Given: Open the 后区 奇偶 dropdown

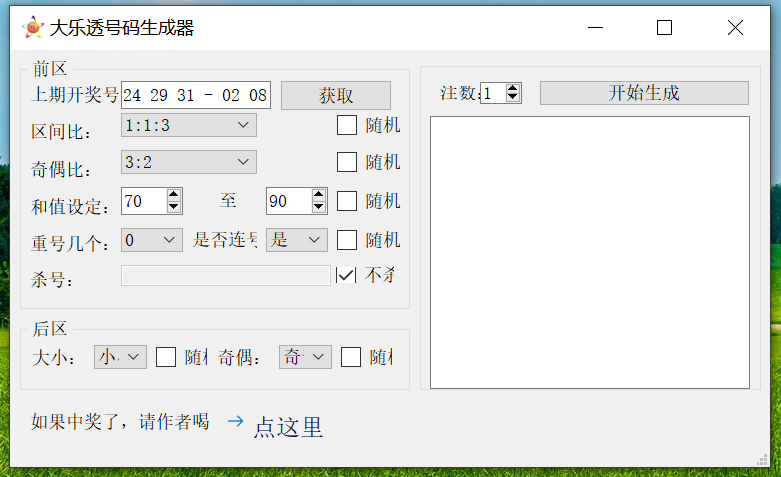Looking at the screenshot, I should click(305, 357).
